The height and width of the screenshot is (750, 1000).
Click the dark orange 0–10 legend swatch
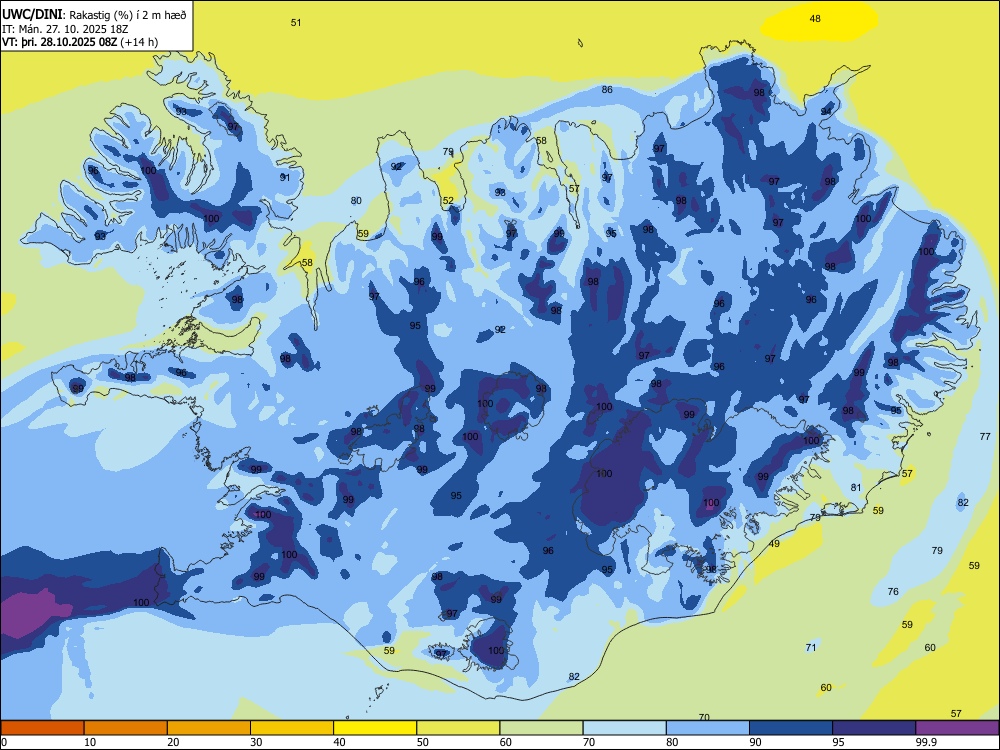(x=43, y=728)
